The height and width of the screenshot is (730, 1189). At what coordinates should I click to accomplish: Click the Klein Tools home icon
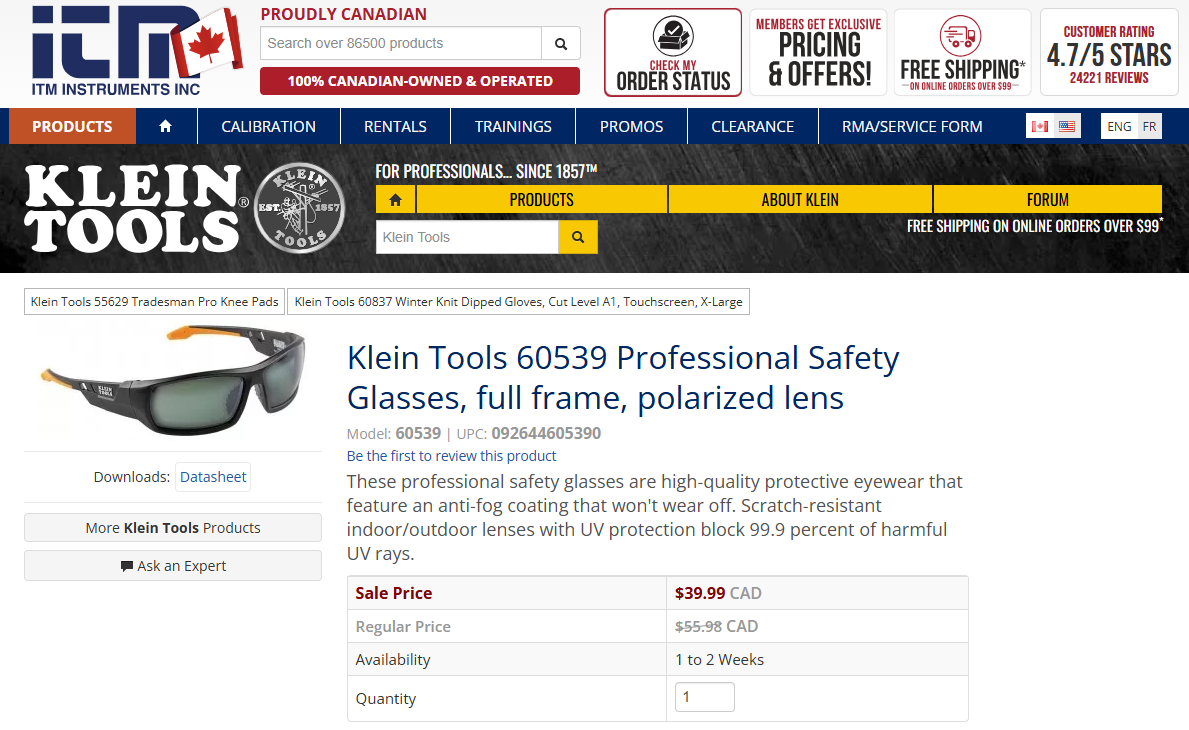coord(396,200)
